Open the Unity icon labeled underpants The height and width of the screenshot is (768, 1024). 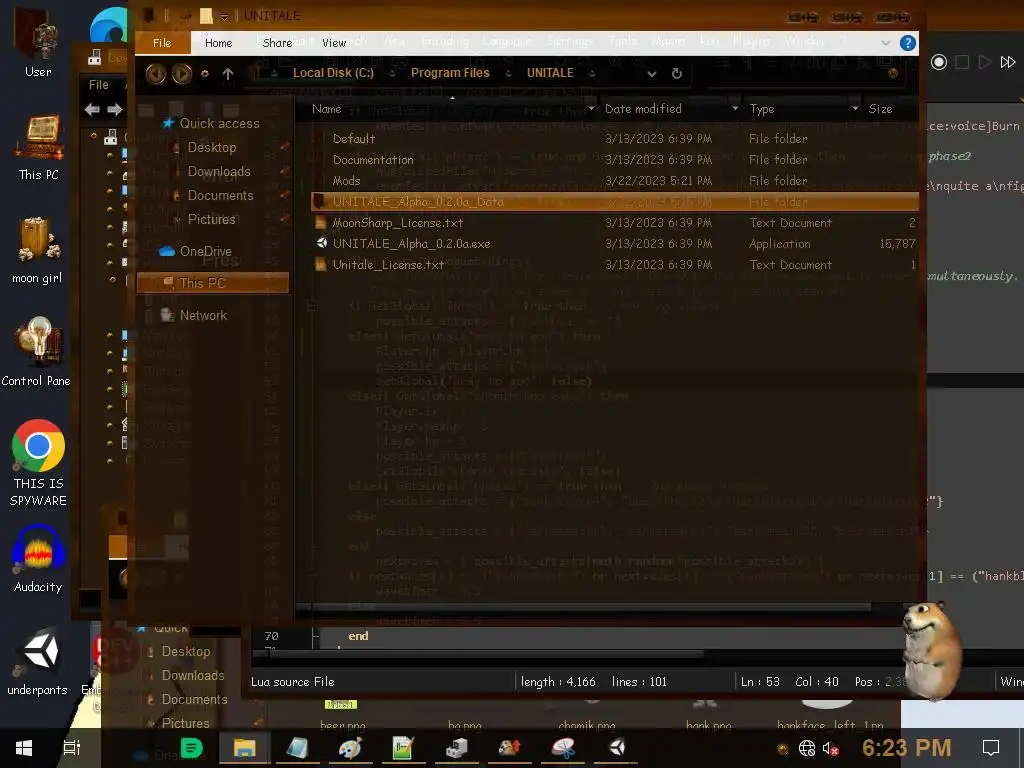38,661
